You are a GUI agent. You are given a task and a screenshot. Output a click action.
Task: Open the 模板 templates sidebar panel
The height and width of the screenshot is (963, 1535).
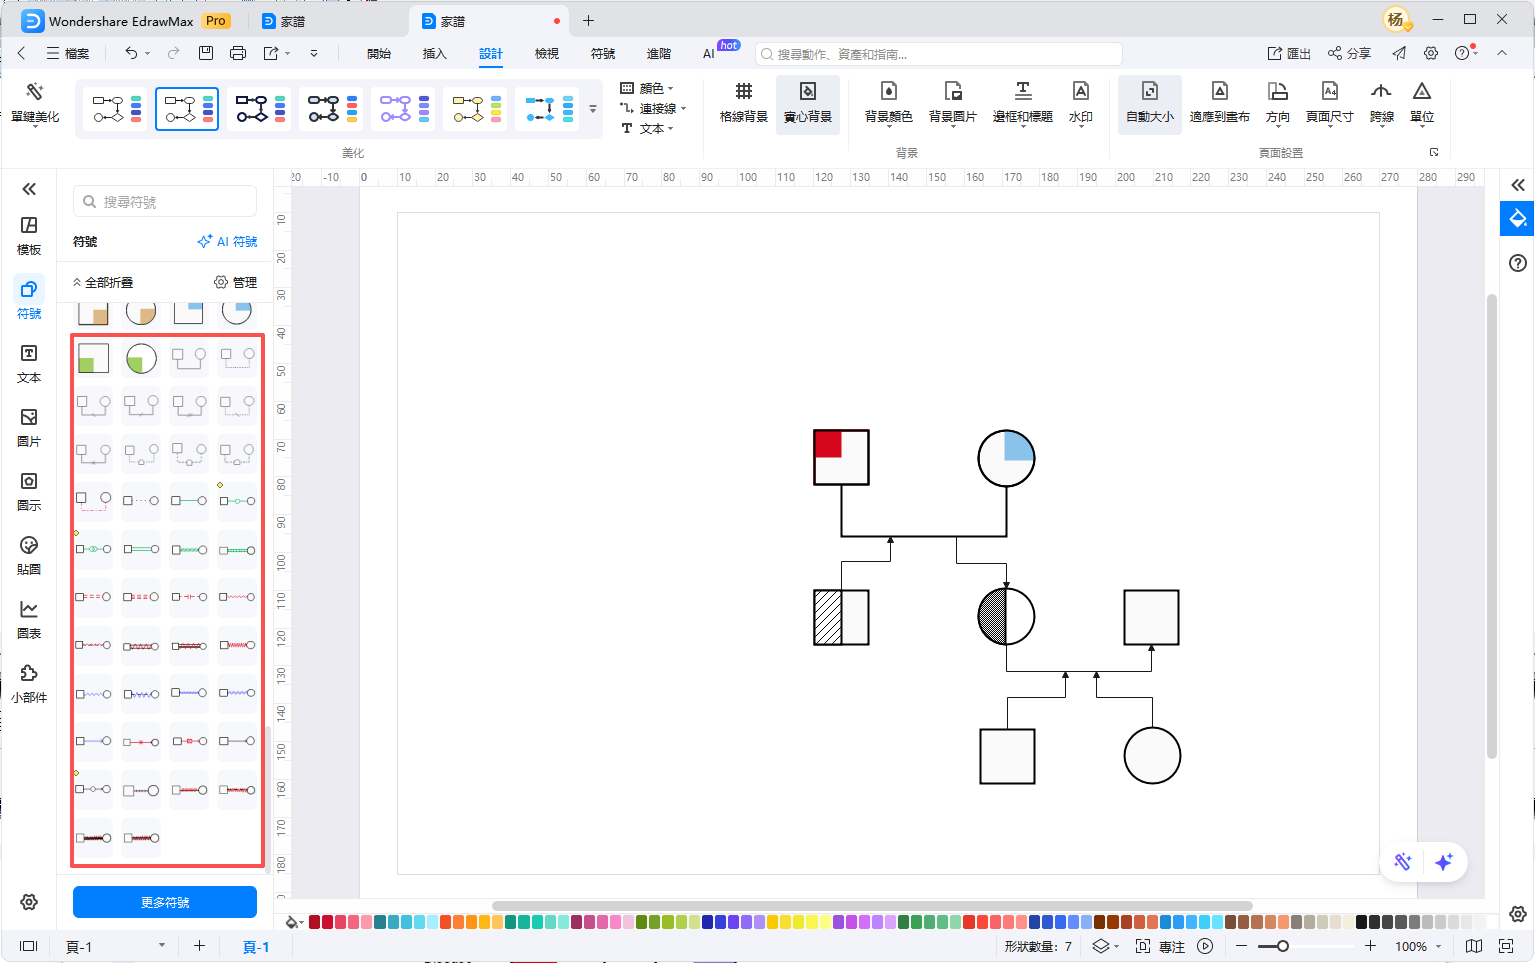pos(29,236)
